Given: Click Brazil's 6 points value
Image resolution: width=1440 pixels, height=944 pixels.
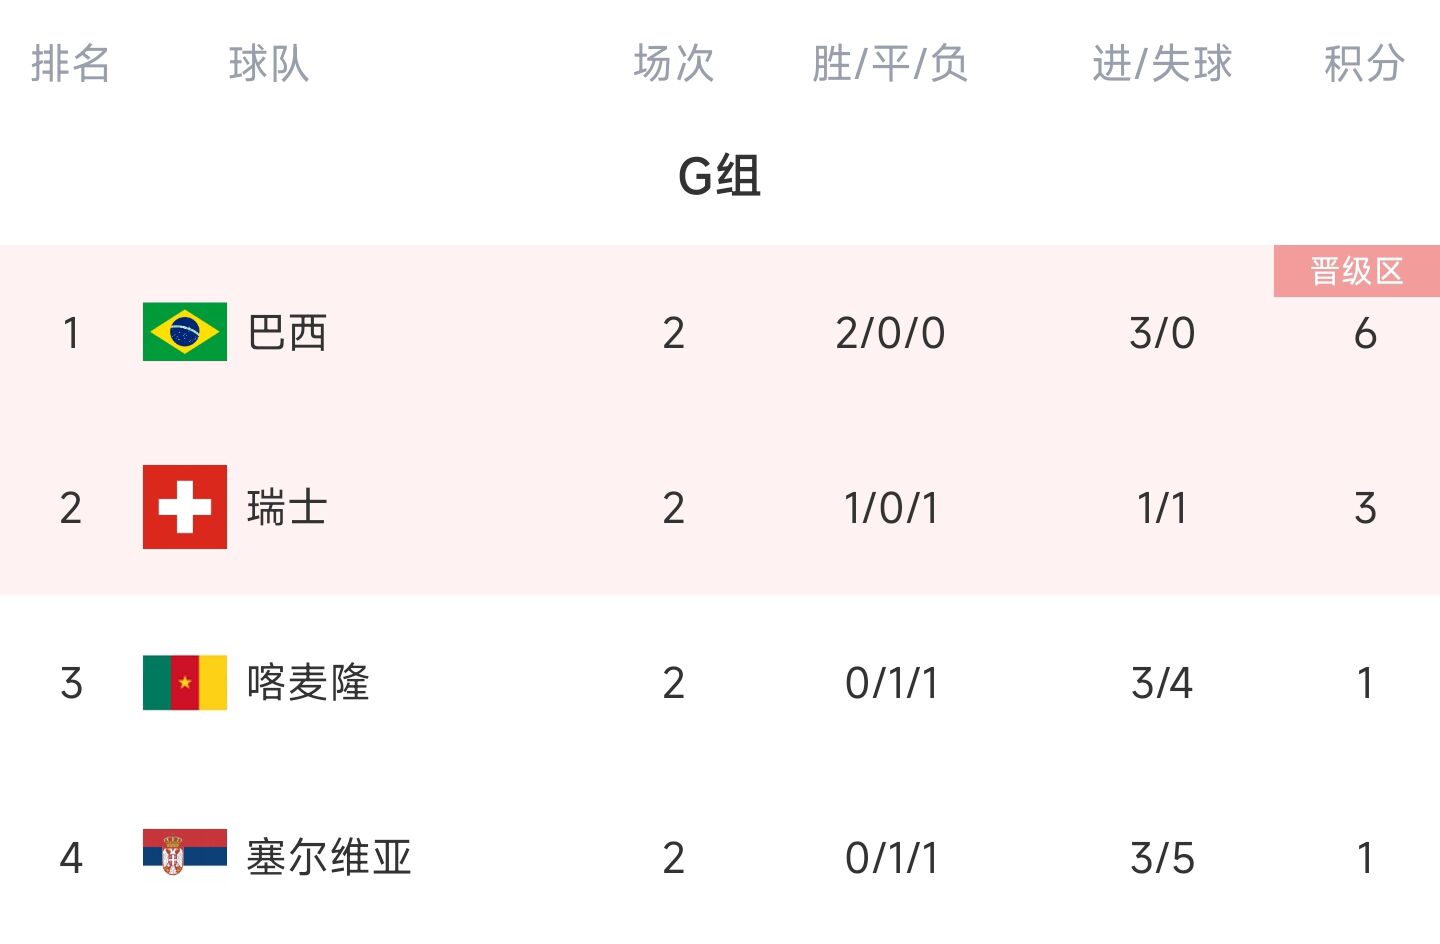Looking at the screenshot, I should click(x=1365, y=333).
